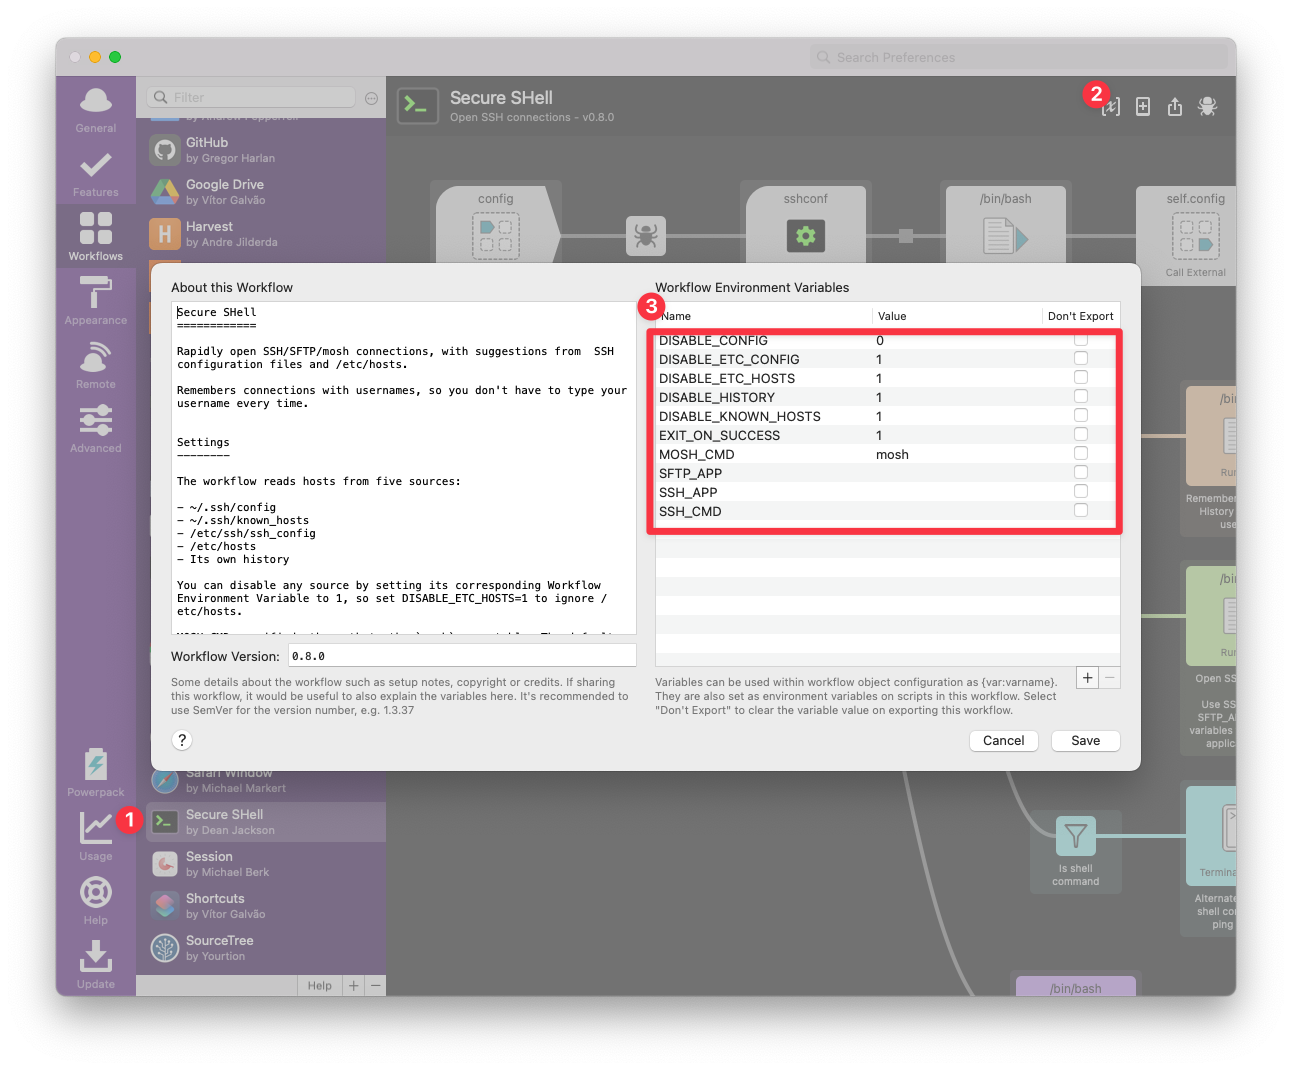Toggle Don't Export for DISABLE_HISTORY

pyautogui.click(x=1081, y=396)
